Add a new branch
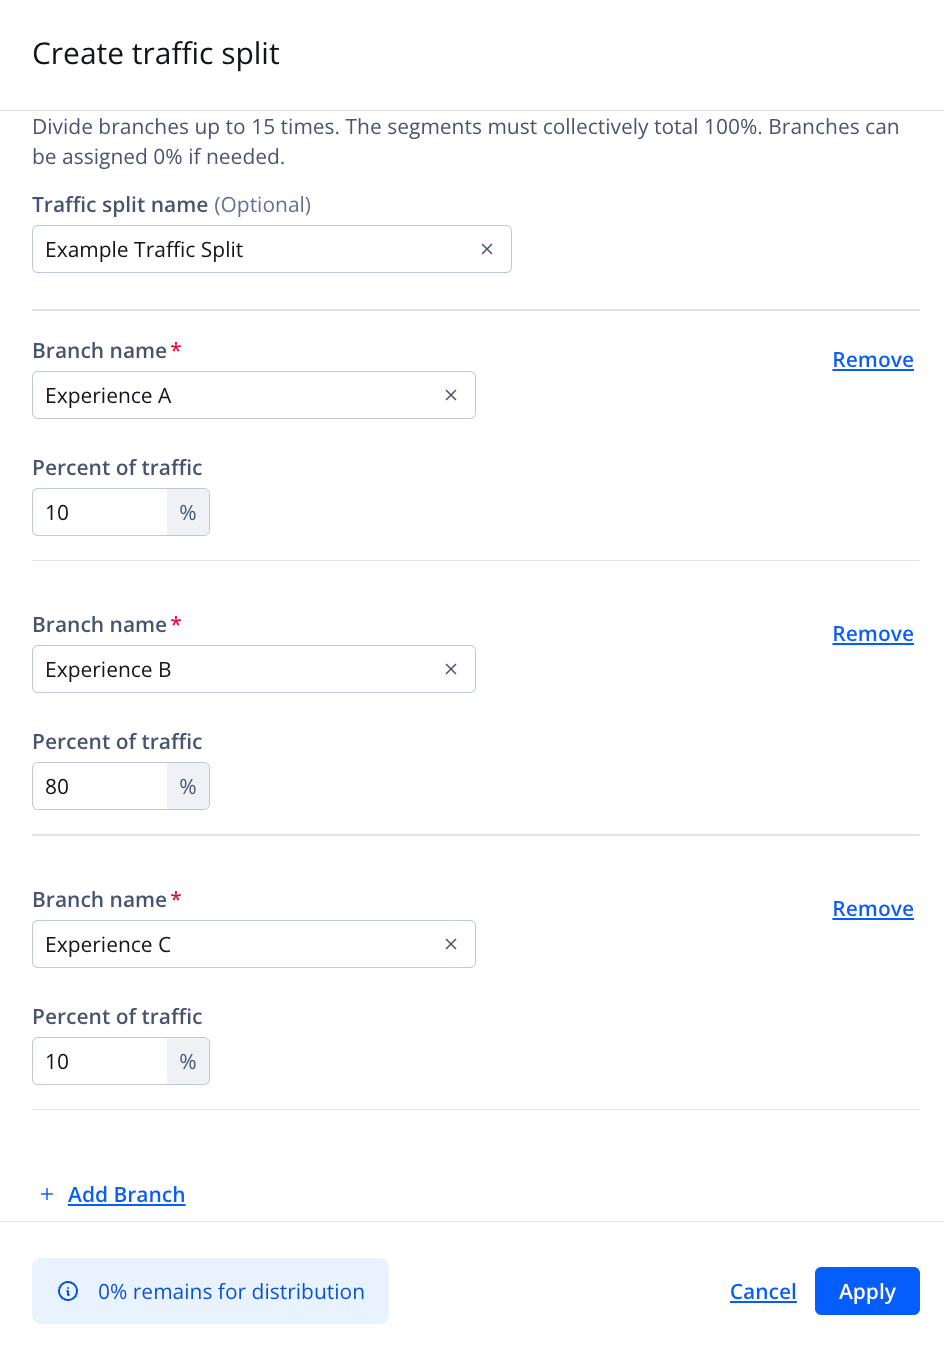Screen dimensions: 944x1354 (126, 1195)
